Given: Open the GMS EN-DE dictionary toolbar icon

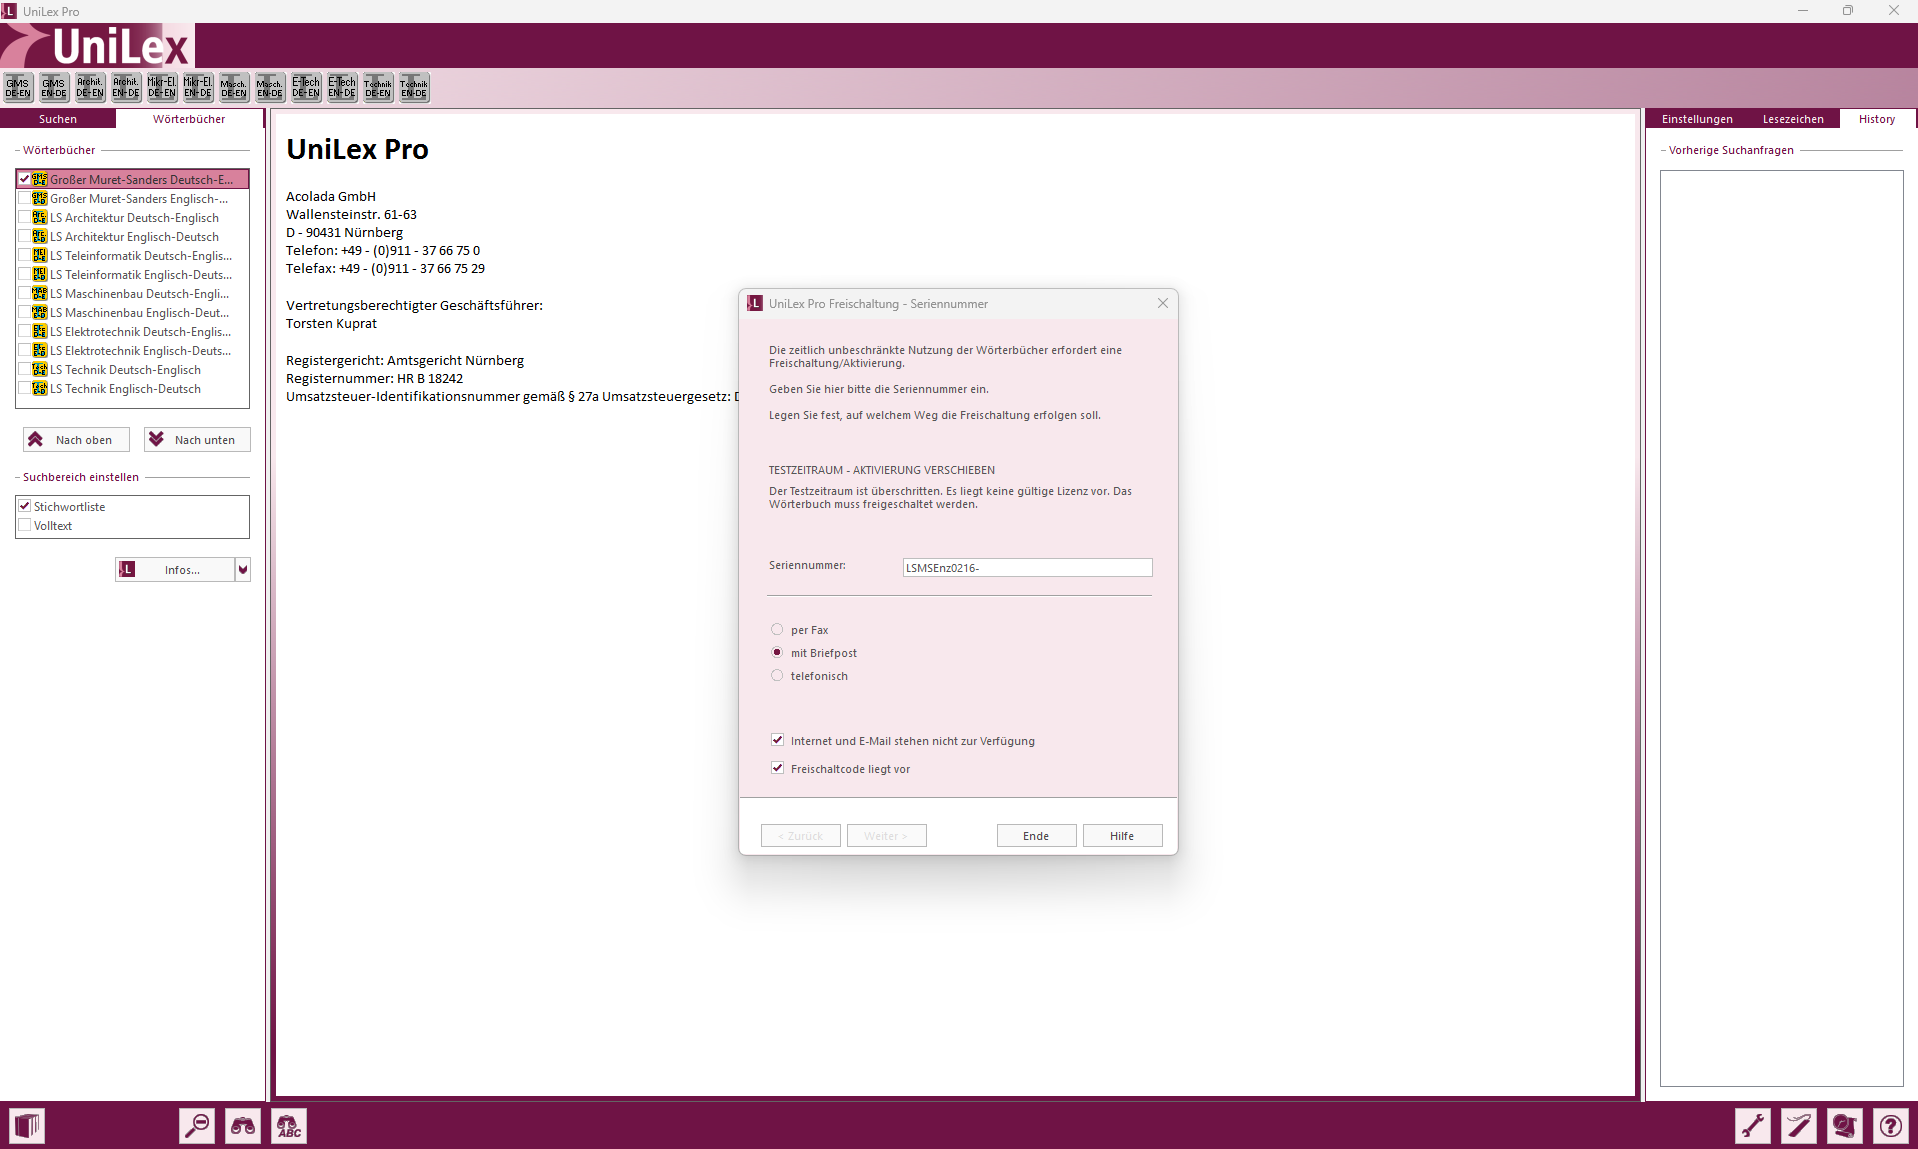Looking at the screenshot, I should tap(54, 88).
